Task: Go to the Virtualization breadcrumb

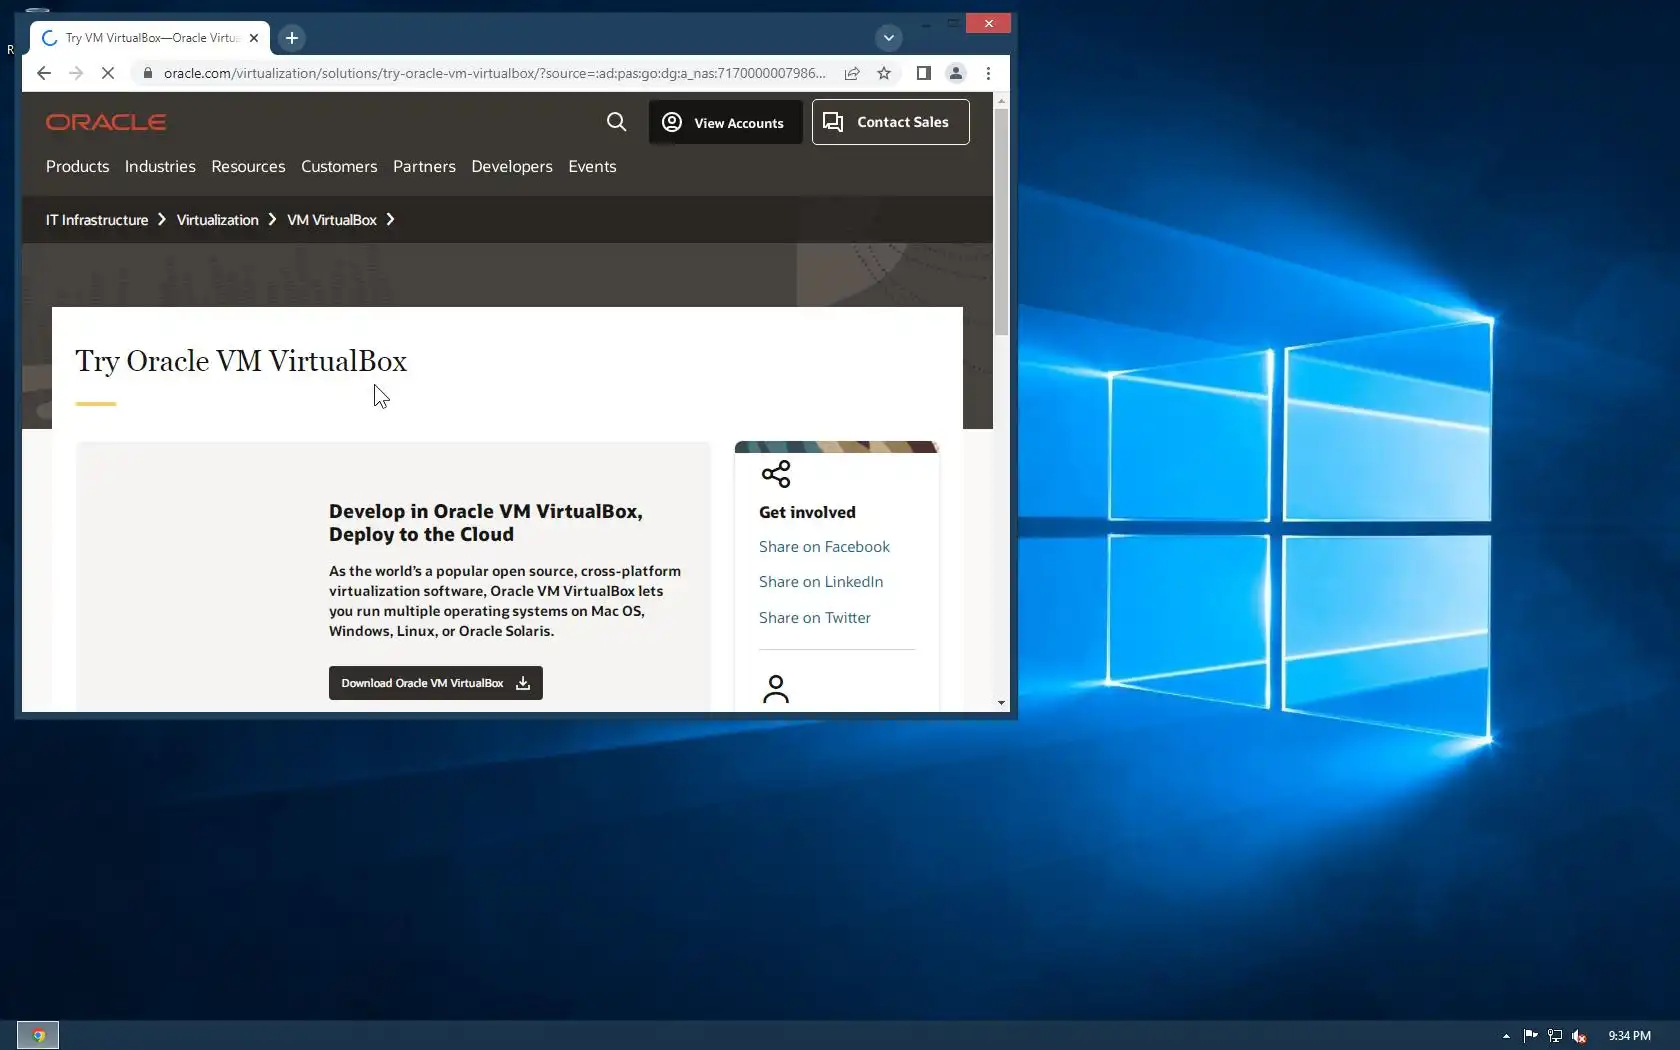Action: 217,220
